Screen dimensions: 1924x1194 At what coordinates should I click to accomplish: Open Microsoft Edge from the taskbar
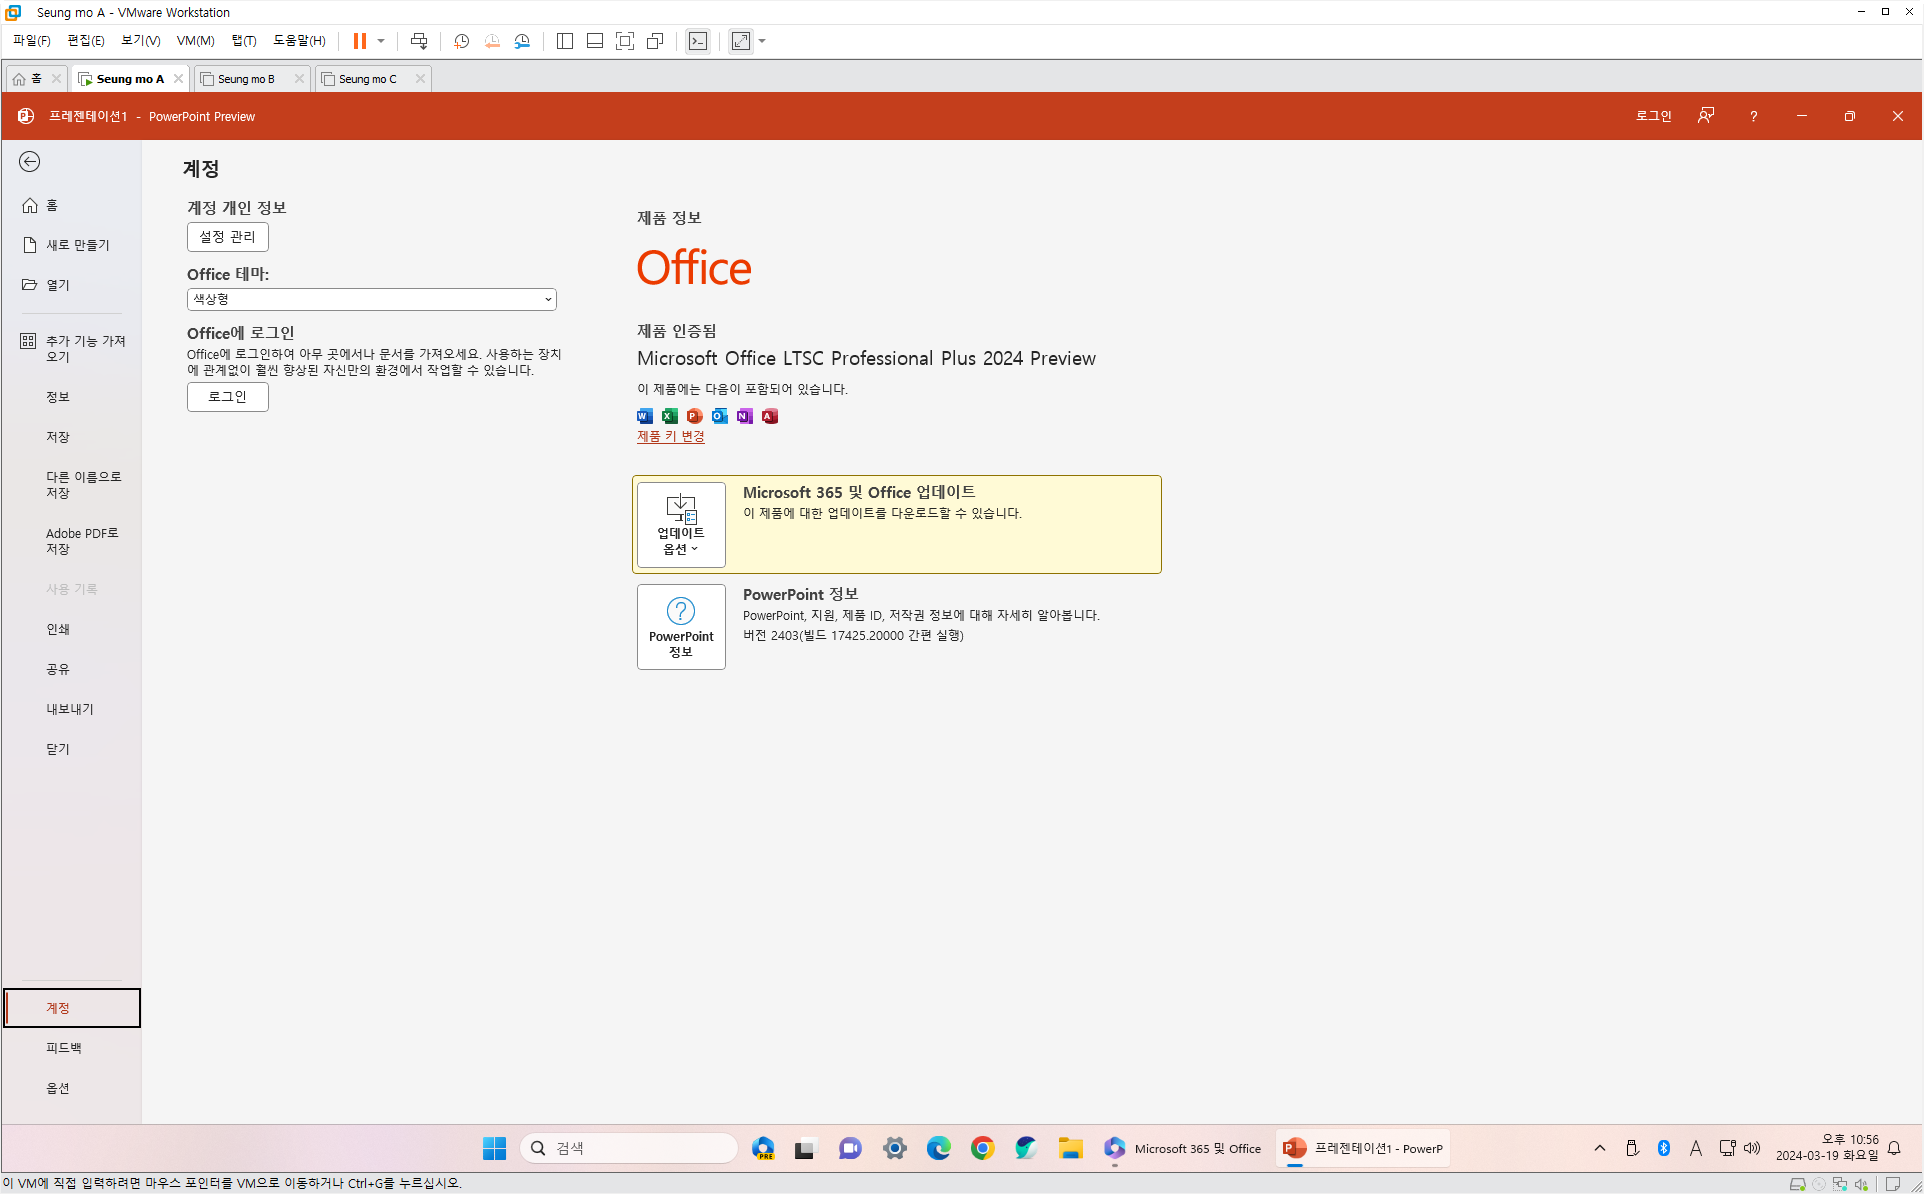tap(938, 1148)
